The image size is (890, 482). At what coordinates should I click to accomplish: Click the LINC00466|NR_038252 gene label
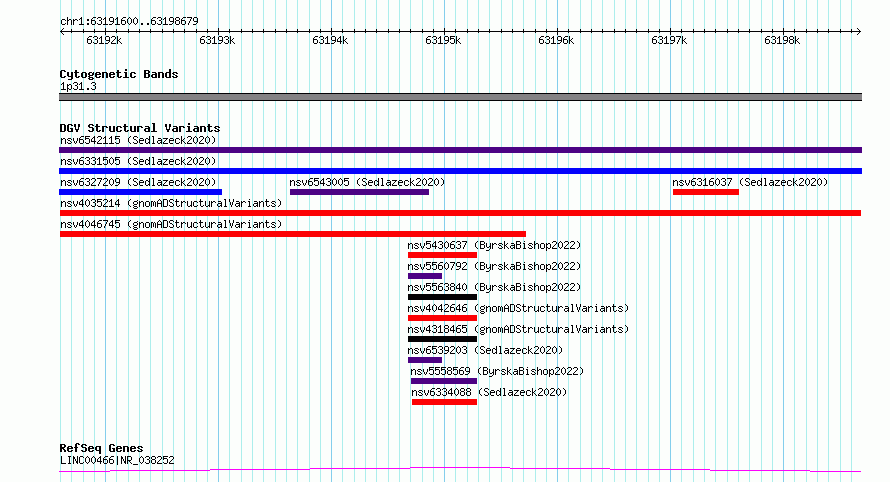117,460
